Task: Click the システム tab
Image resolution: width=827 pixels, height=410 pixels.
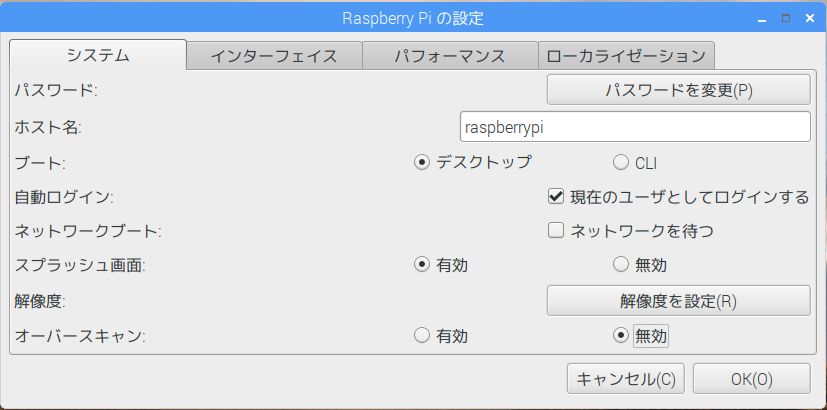Action: point(98,55)
